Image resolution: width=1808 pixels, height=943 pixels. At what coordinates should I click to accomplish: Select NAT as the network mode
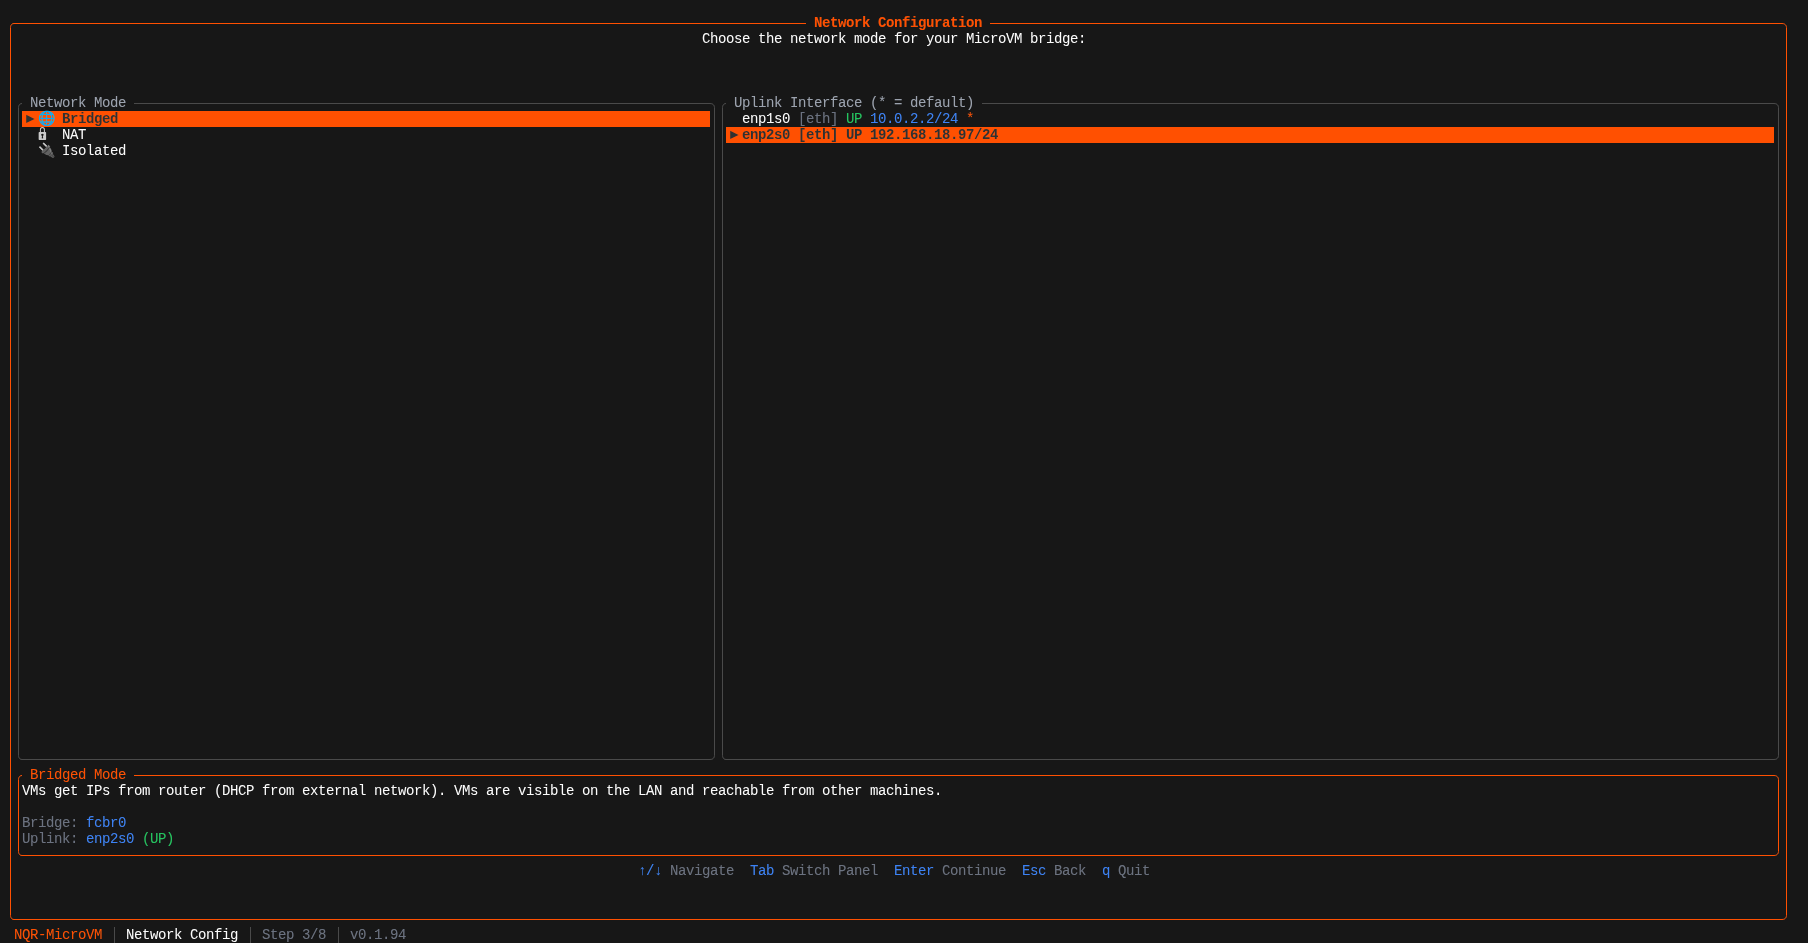coord(74,134)
